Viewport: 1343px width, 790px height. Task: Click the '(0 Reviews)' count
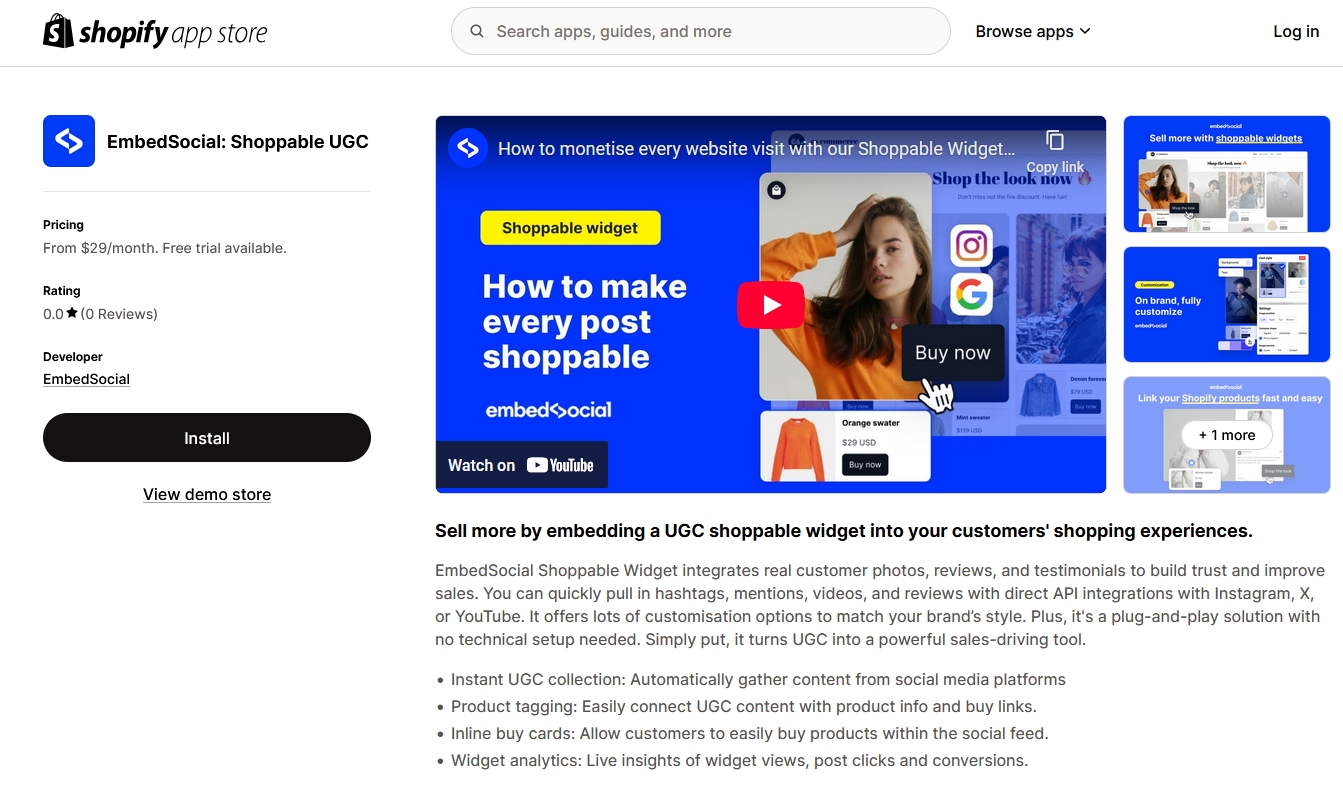[121, 313]
